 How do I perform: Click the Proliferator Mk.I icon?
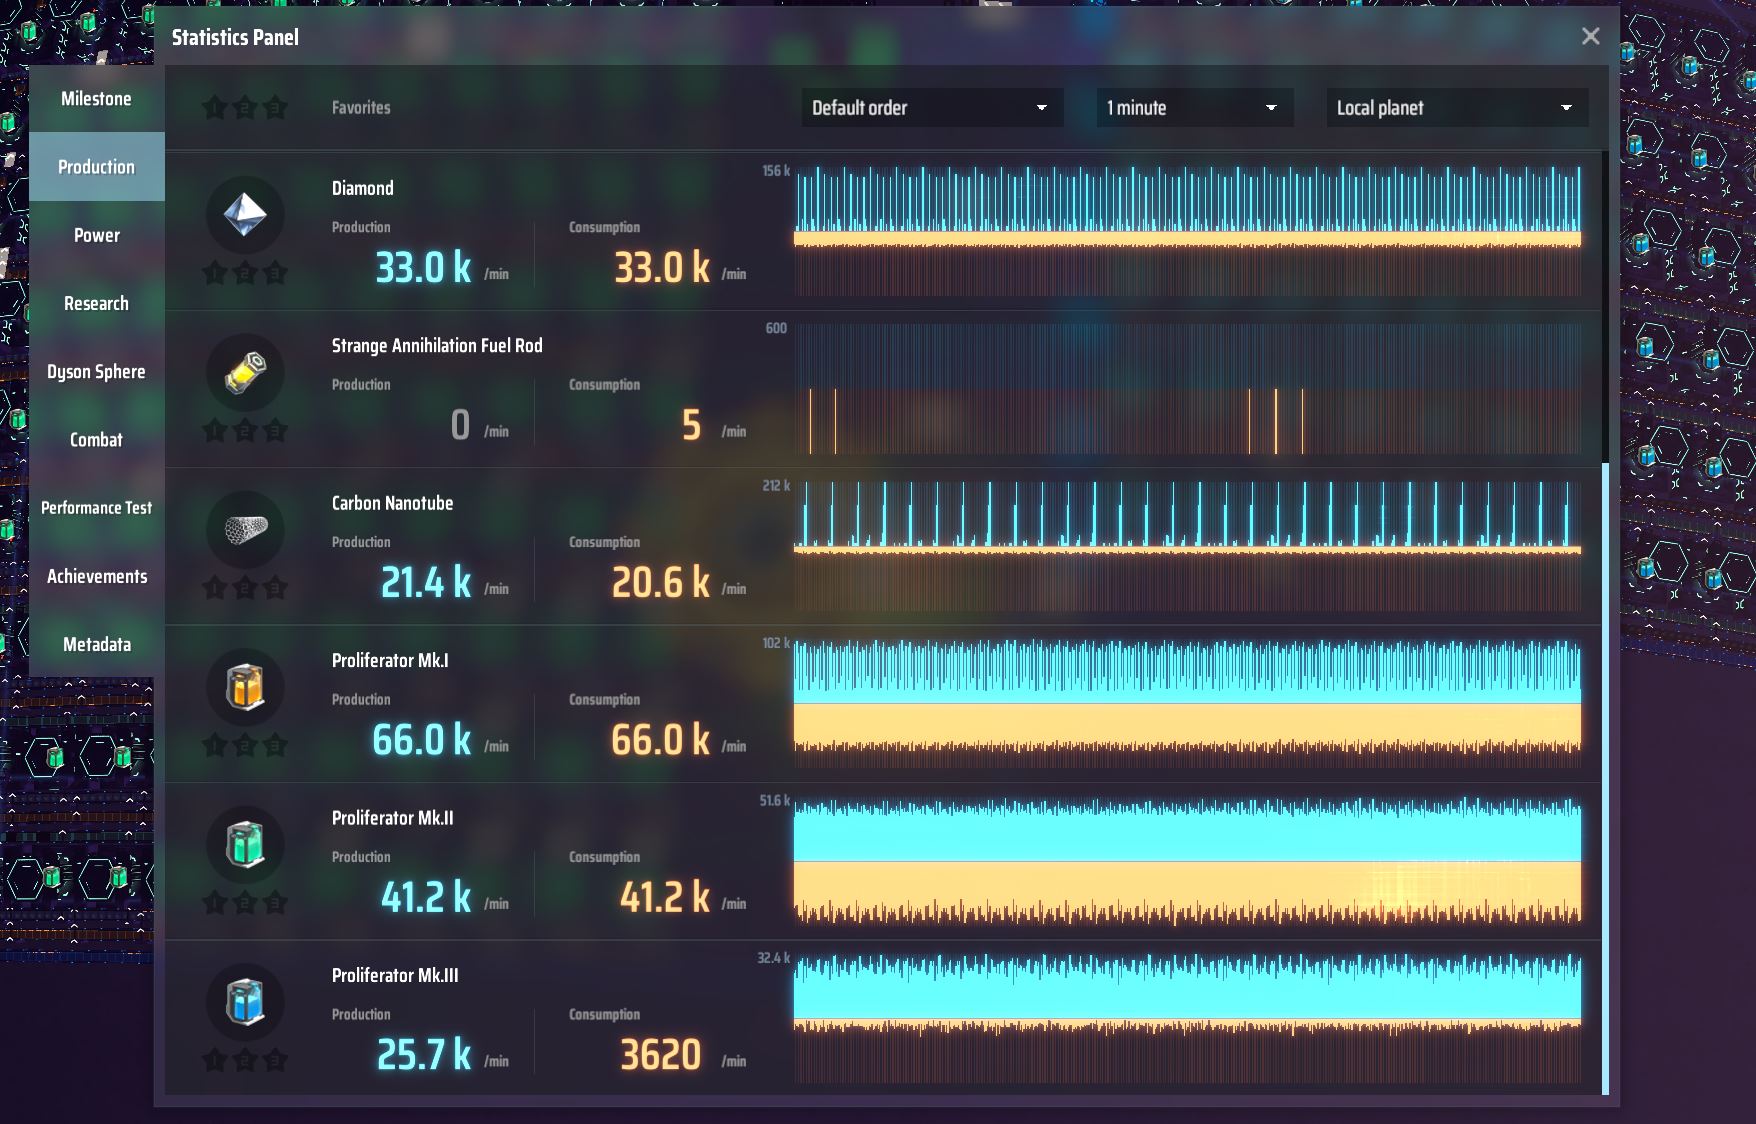(x=245, y=687)
